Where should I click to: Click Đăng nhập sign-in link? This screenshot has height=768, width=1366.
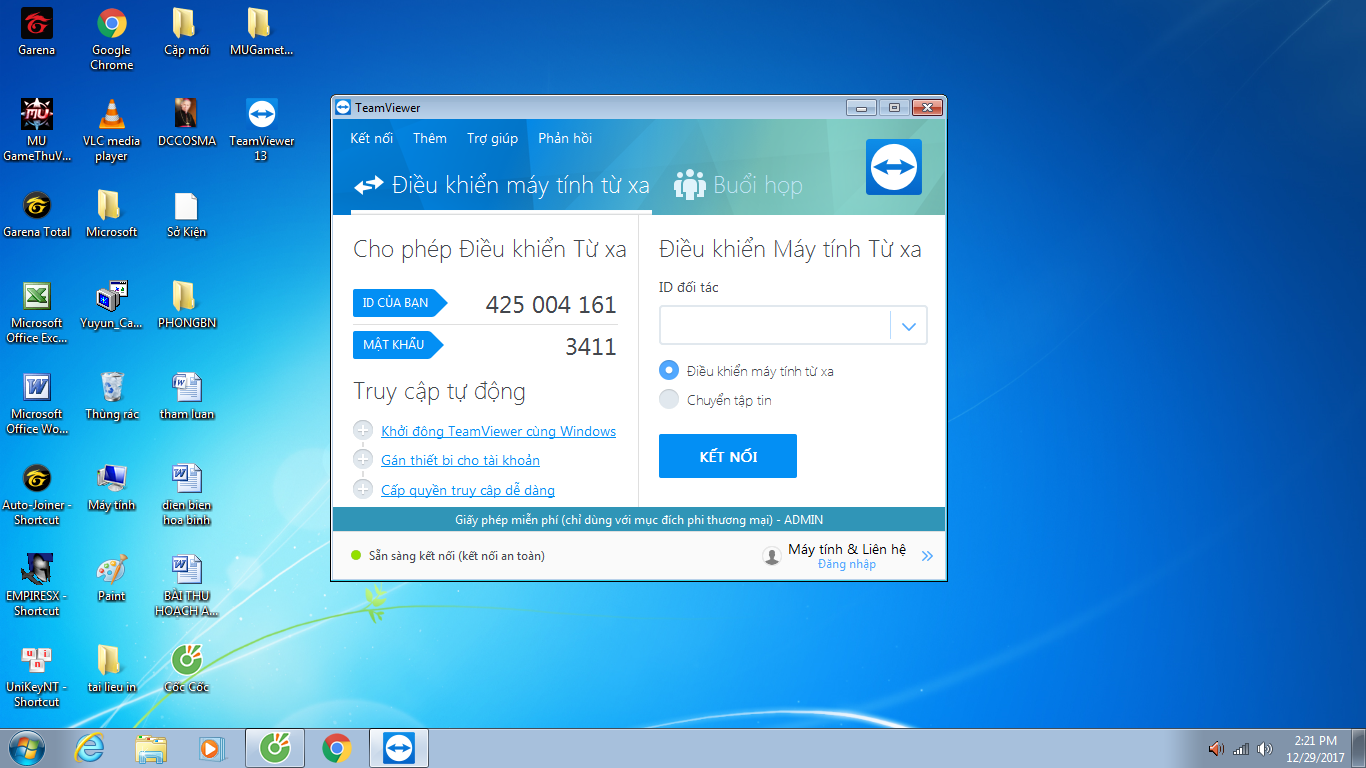click(x=847, y=564)
